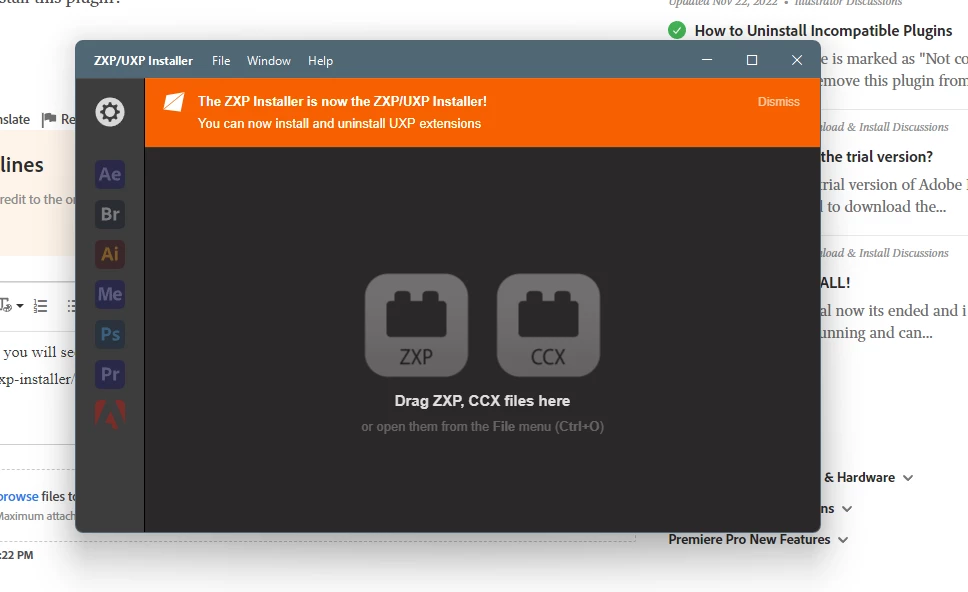Viewport: 968px width, 592px height.
Task: Click the white notification banner icon
Action: (173, 102)
